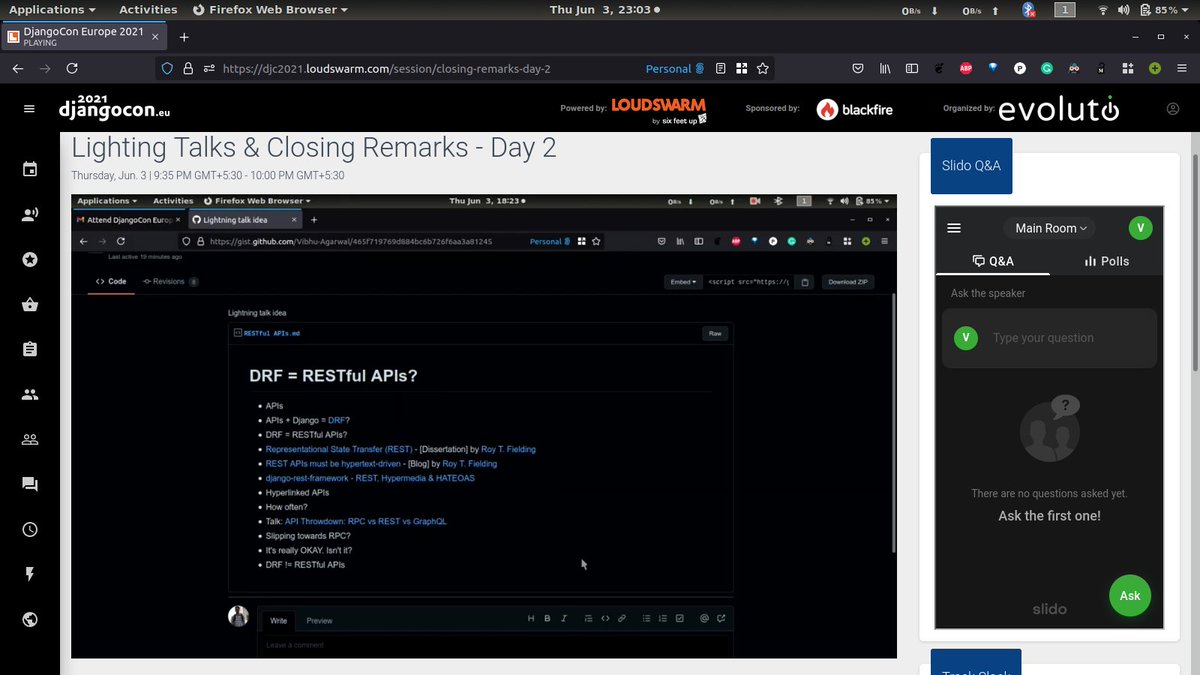Click the Type your question field
1200x675 pixels.
pos(1049,338)
